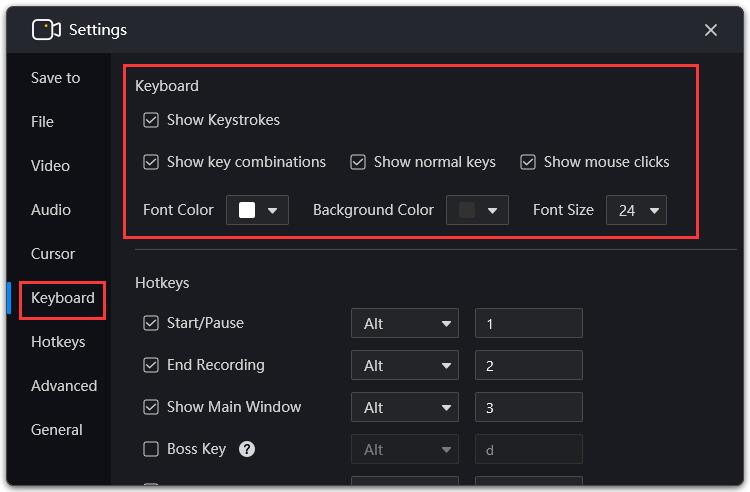Select the Save to sidebar item
The width and height of the screenshot is (750, 492).
tap(55, 78)
